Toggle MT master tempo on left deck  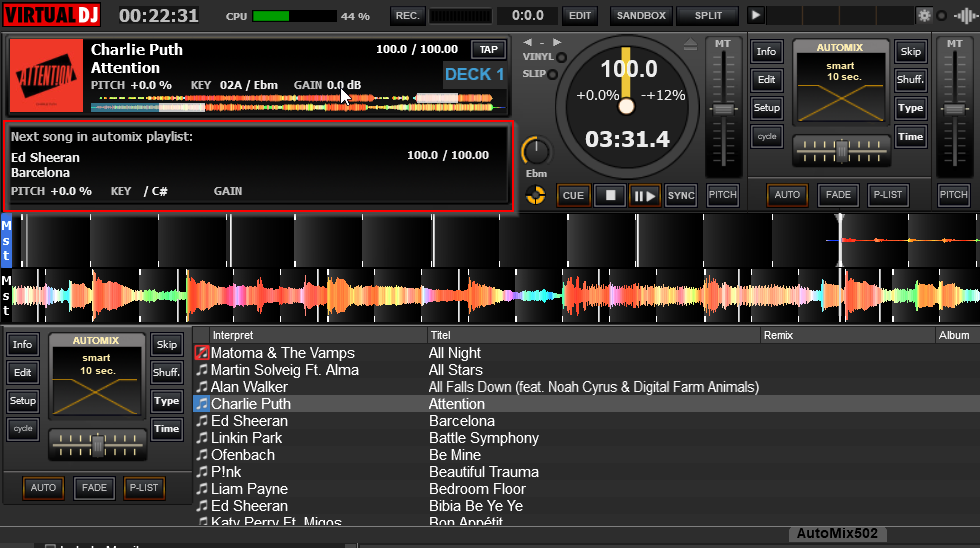722,44
